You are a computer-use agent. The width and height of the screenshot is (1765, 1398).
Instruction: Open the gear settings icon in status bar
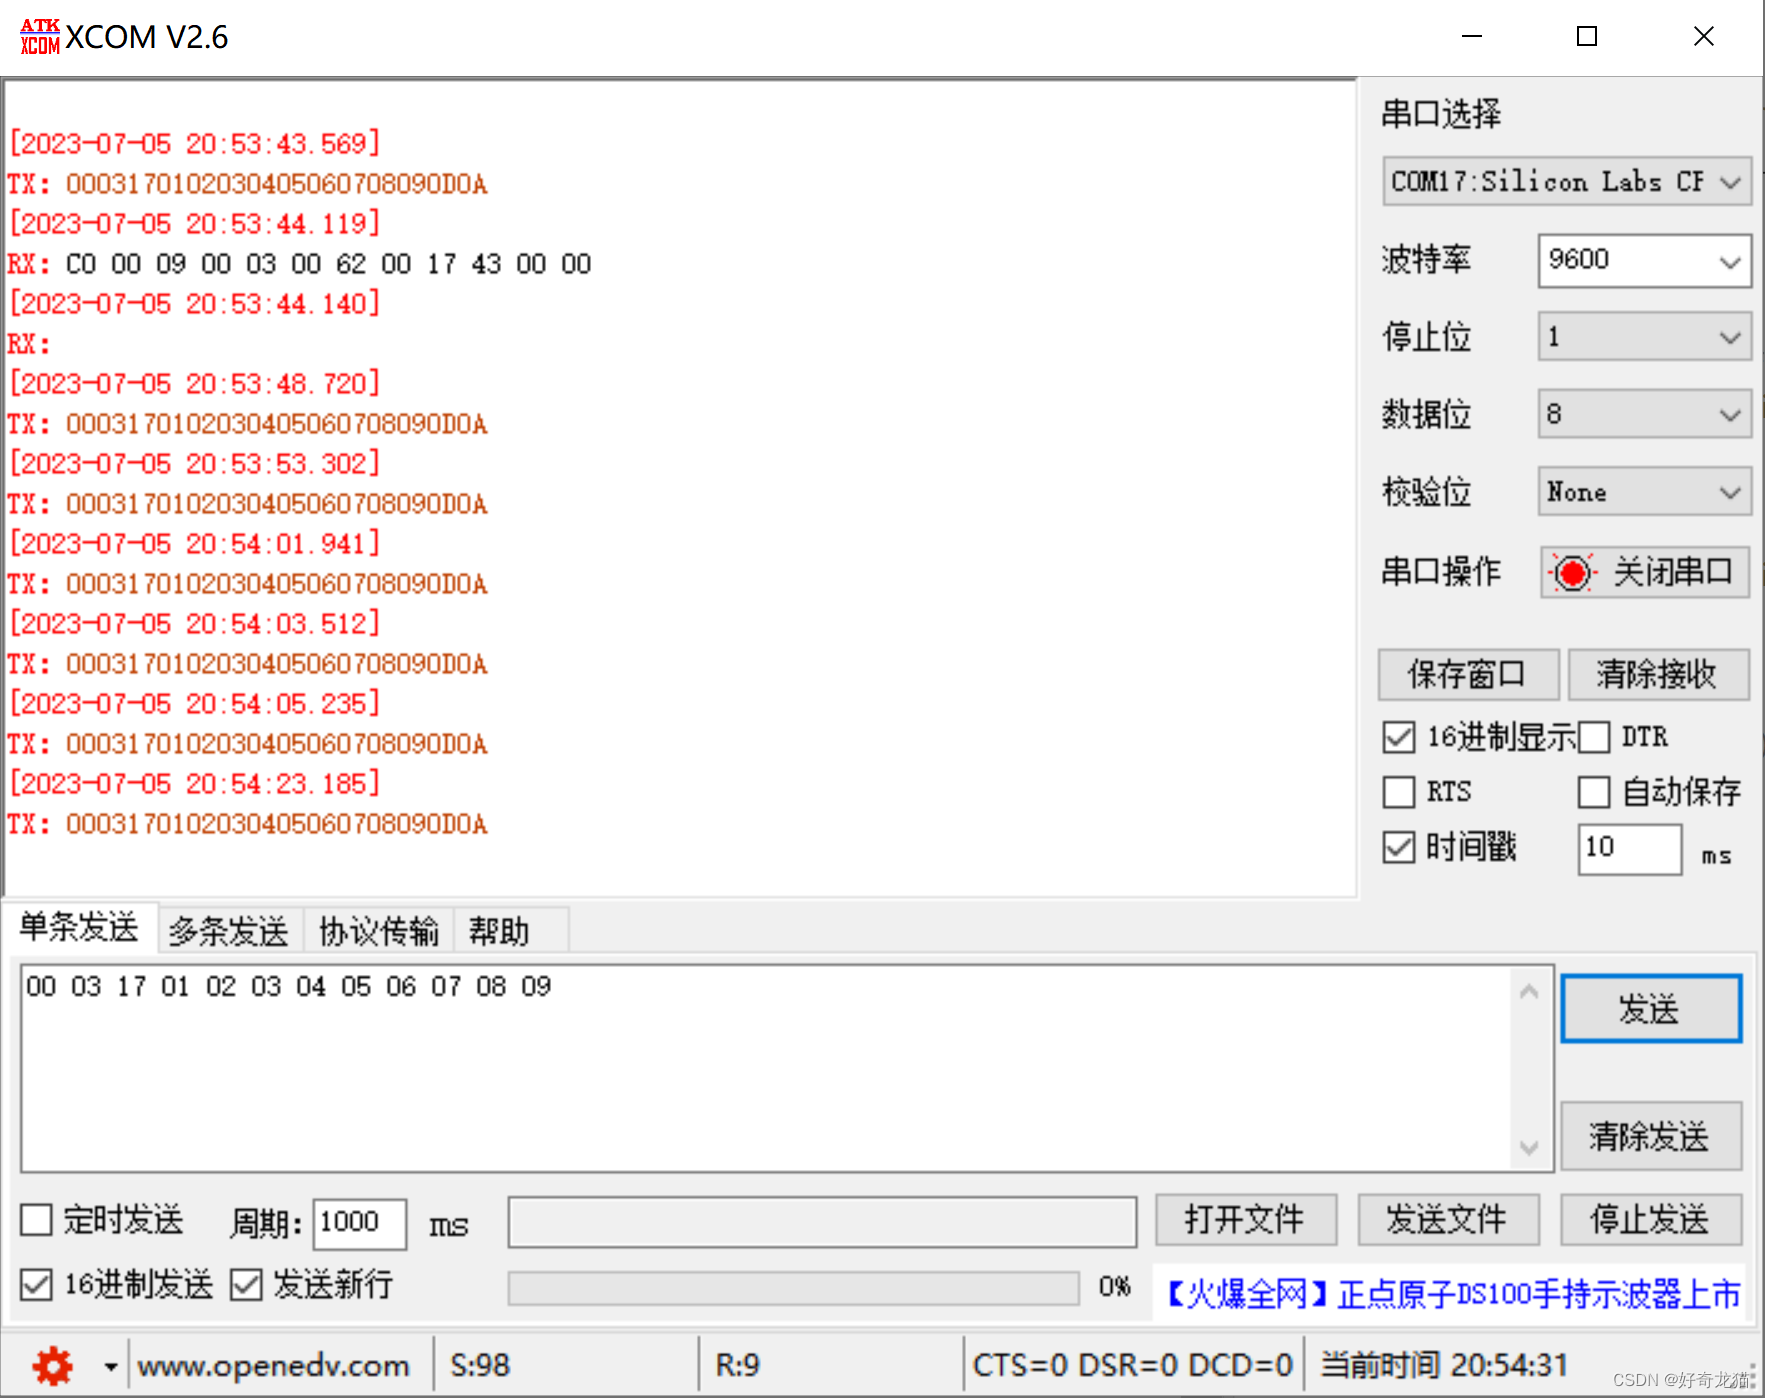click(x=53, y=1365)
